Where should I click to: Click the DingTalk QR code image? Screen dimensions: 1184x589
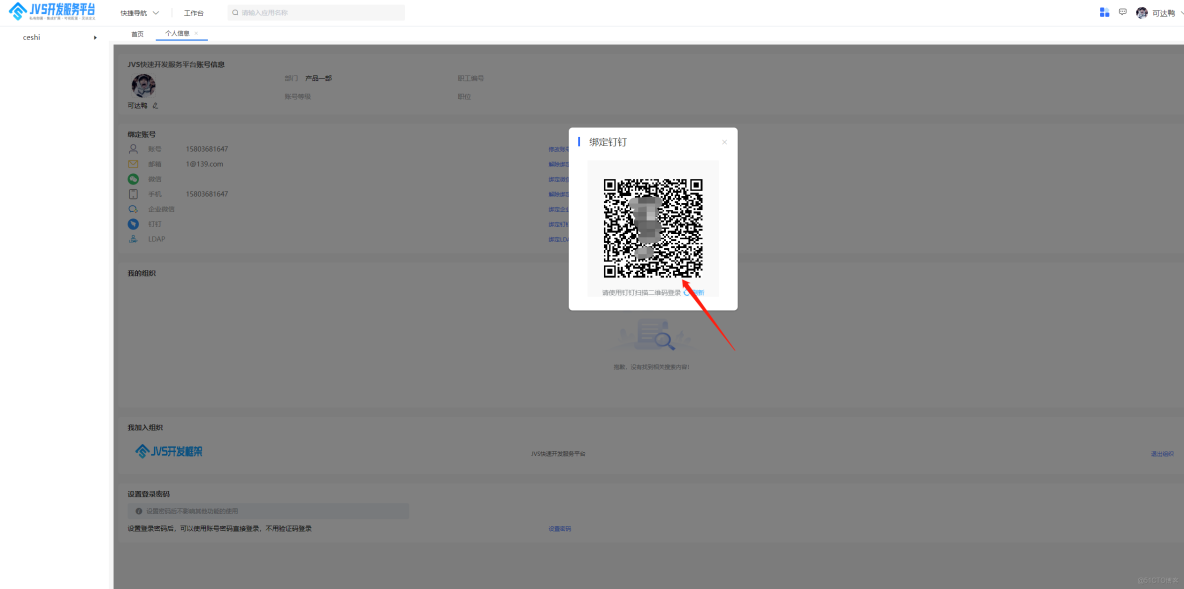(653, 228)
